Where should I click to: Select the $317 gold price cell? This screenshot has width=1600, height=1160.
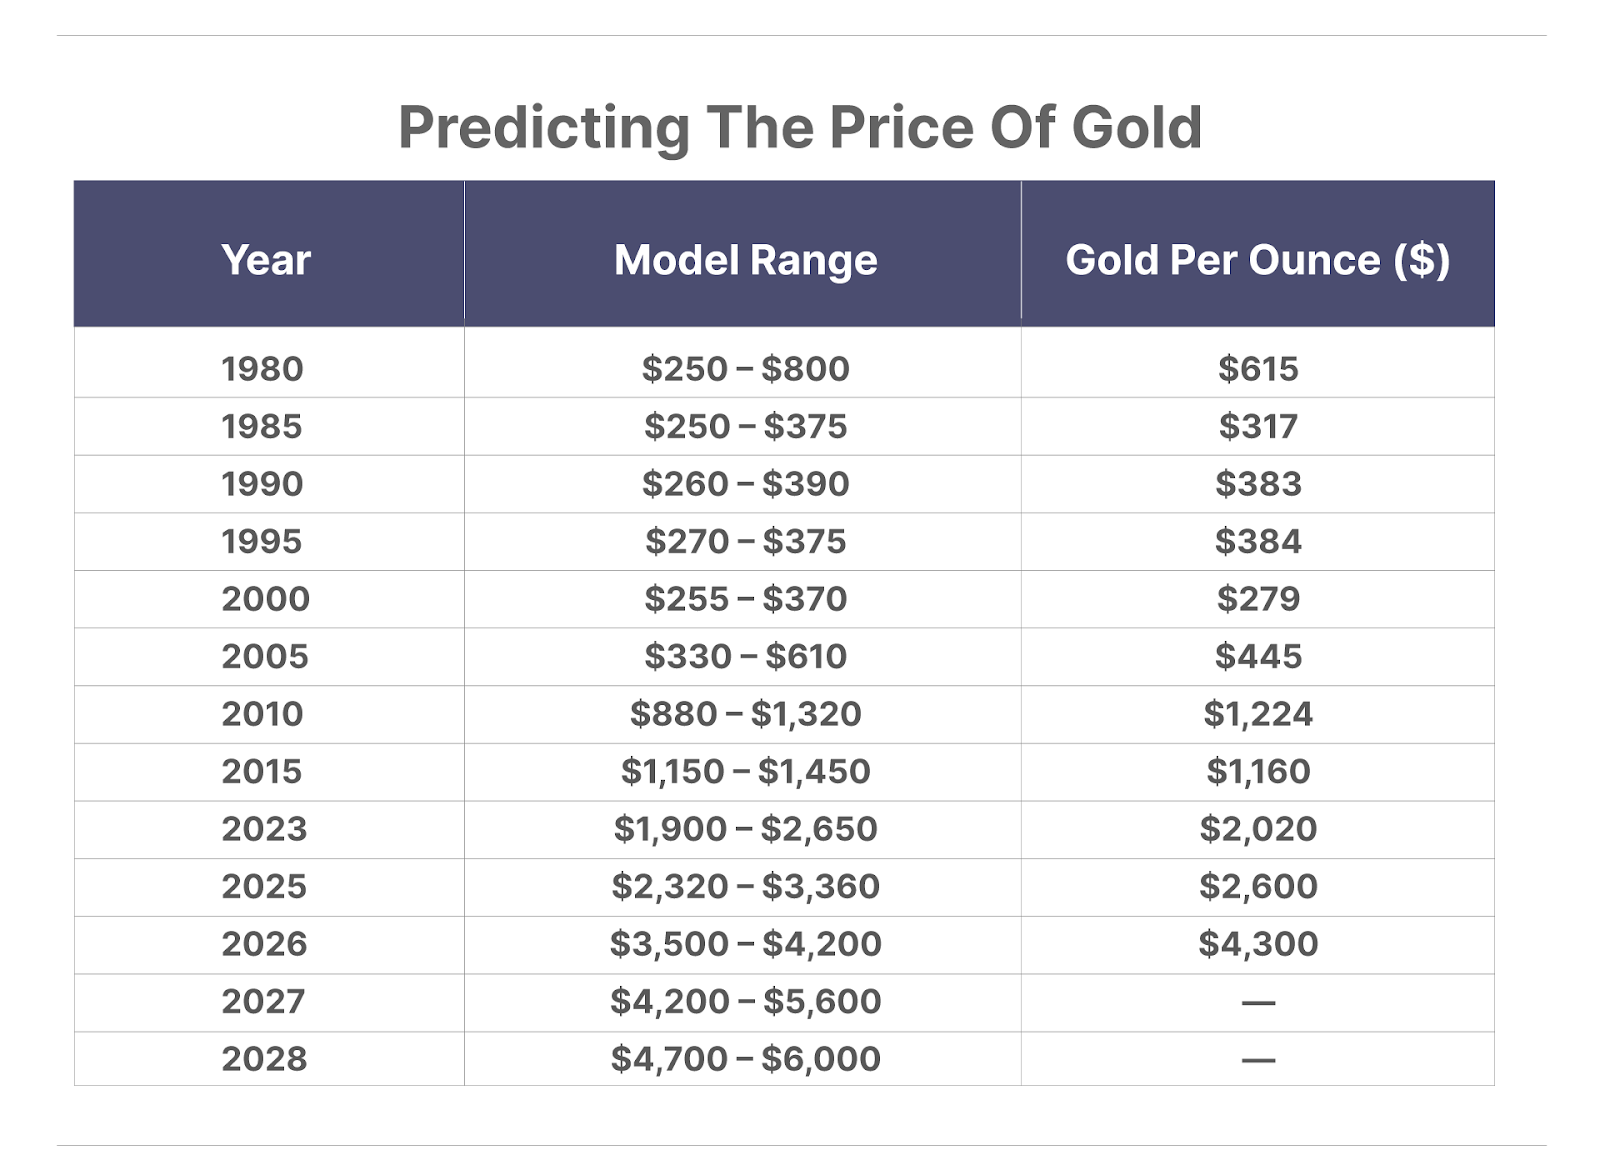tap(1257, 427)
